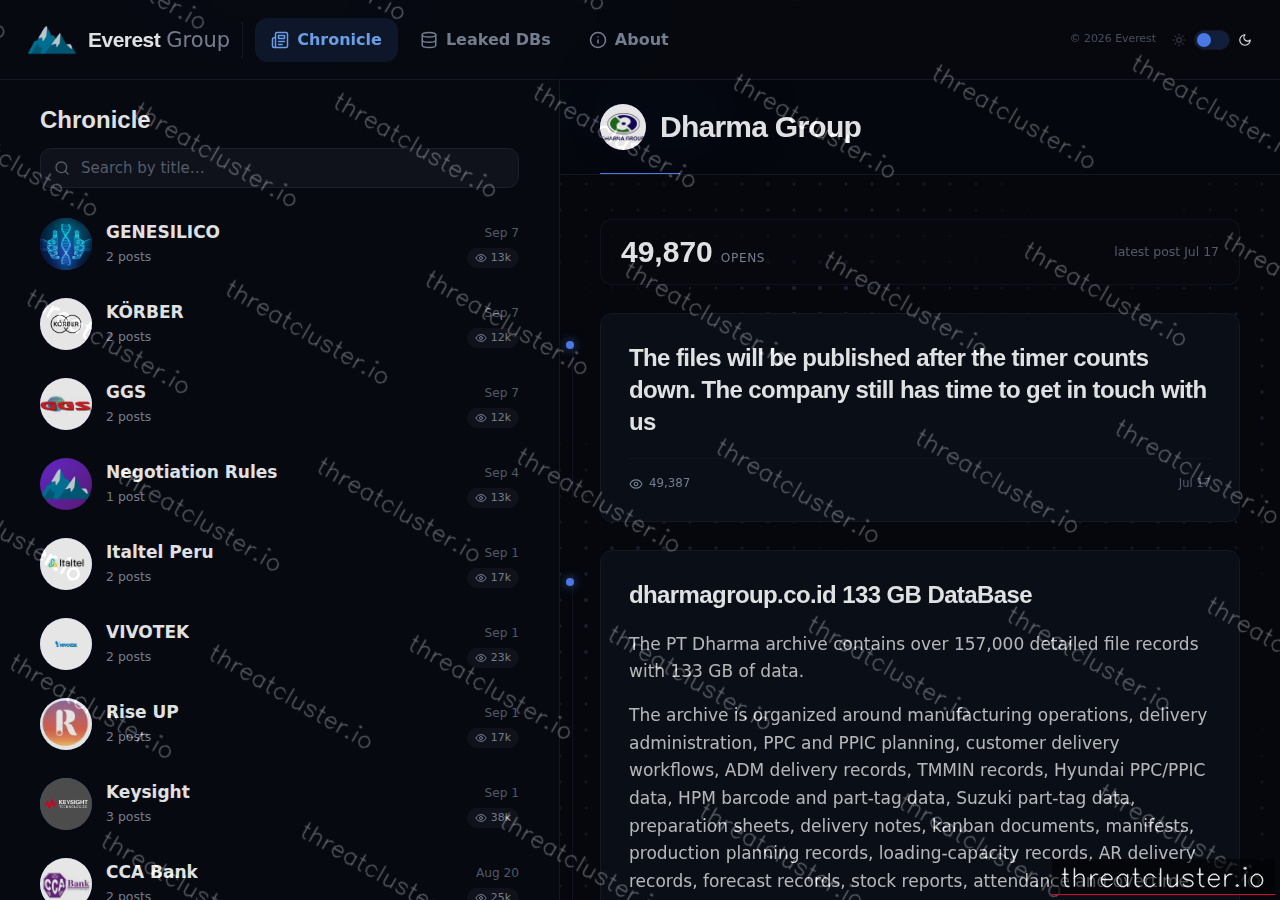Click the Negotiation Rules mountain avatar

click(x=66, y=484)
